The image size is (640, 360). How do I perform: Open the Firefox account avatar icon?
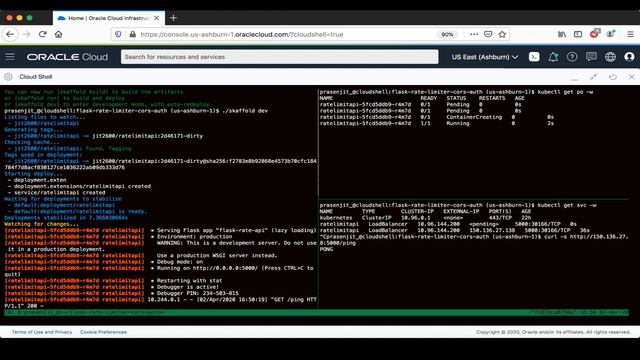coord(611,34)
